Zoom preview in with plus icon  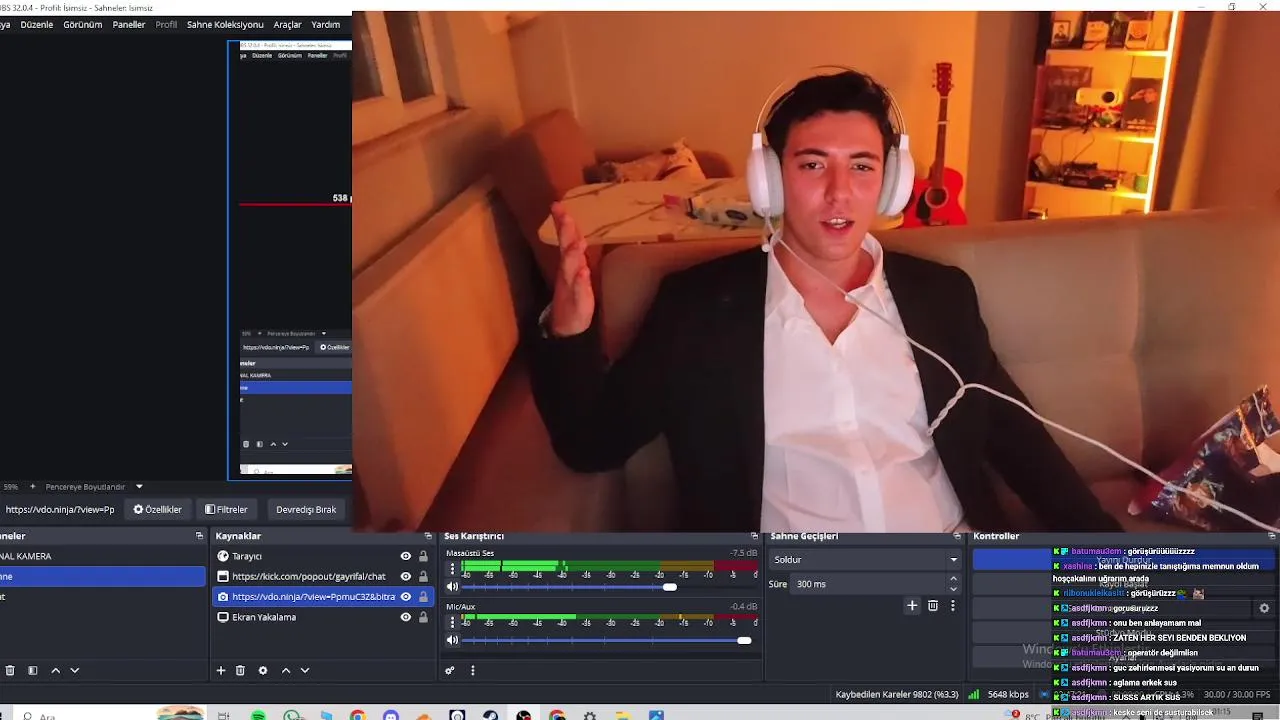[32, 487]
